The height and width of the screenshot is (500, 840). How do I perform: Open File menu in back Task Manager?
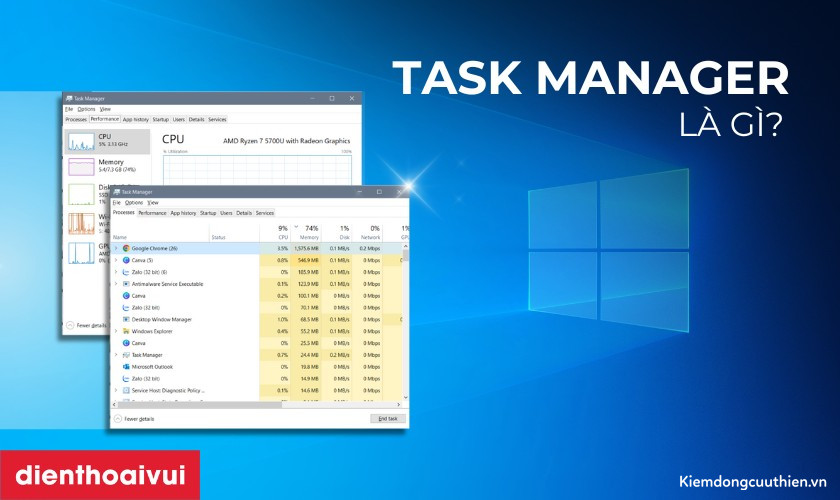tap(69, 109)
